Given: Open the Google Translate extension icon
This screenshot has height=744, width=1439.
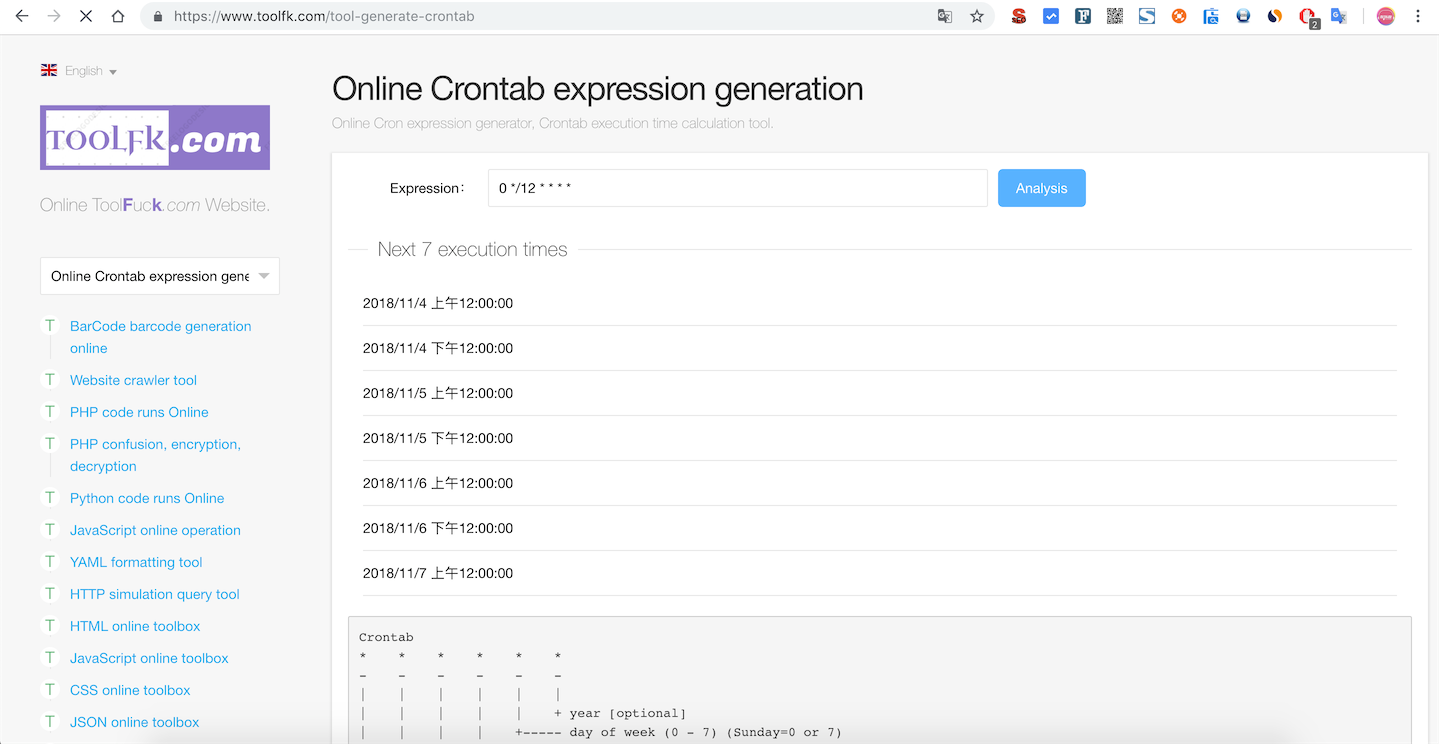Looking at the screenshot, I should (x=1339, y=15).
